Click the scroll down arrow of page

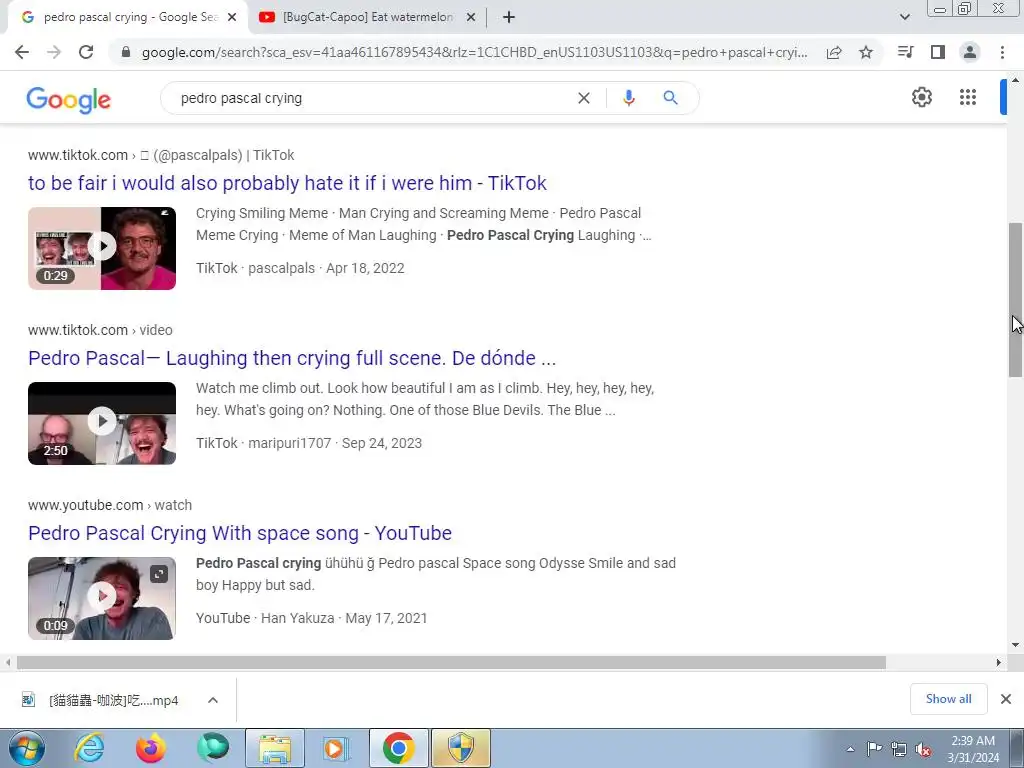click(1015, 645)
